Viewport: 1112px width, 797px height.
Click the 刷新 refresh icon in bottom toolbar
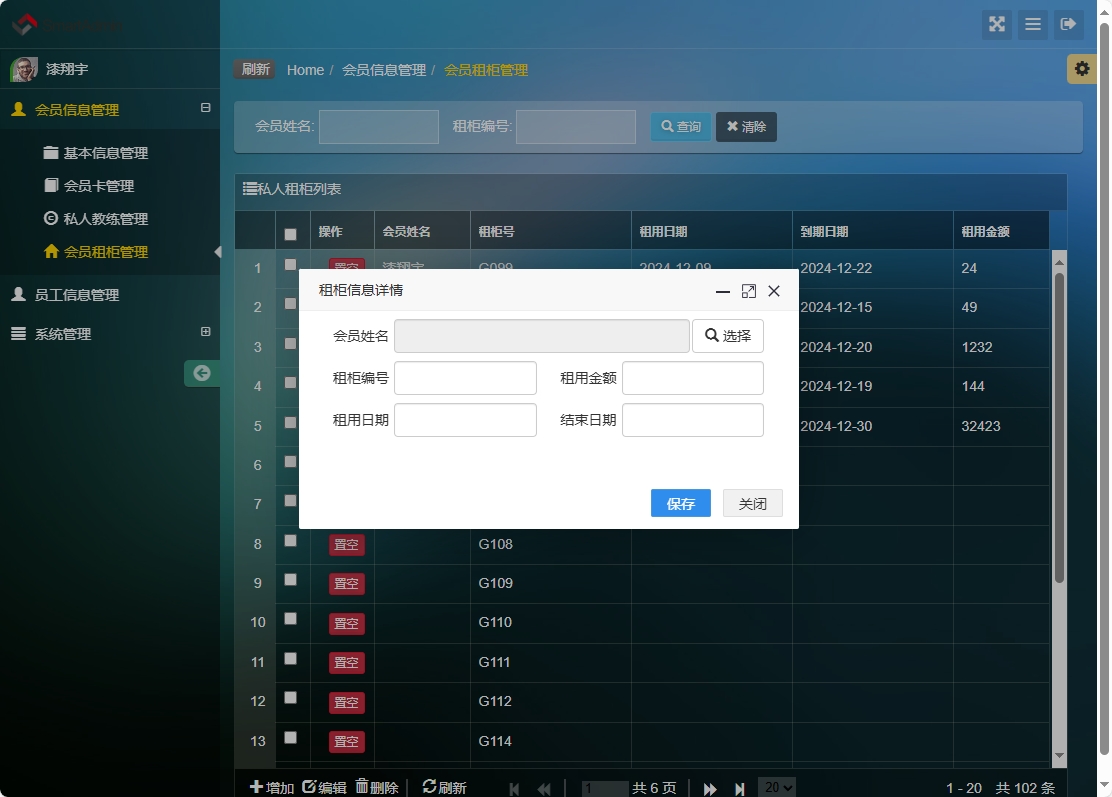tap(430, 786)
